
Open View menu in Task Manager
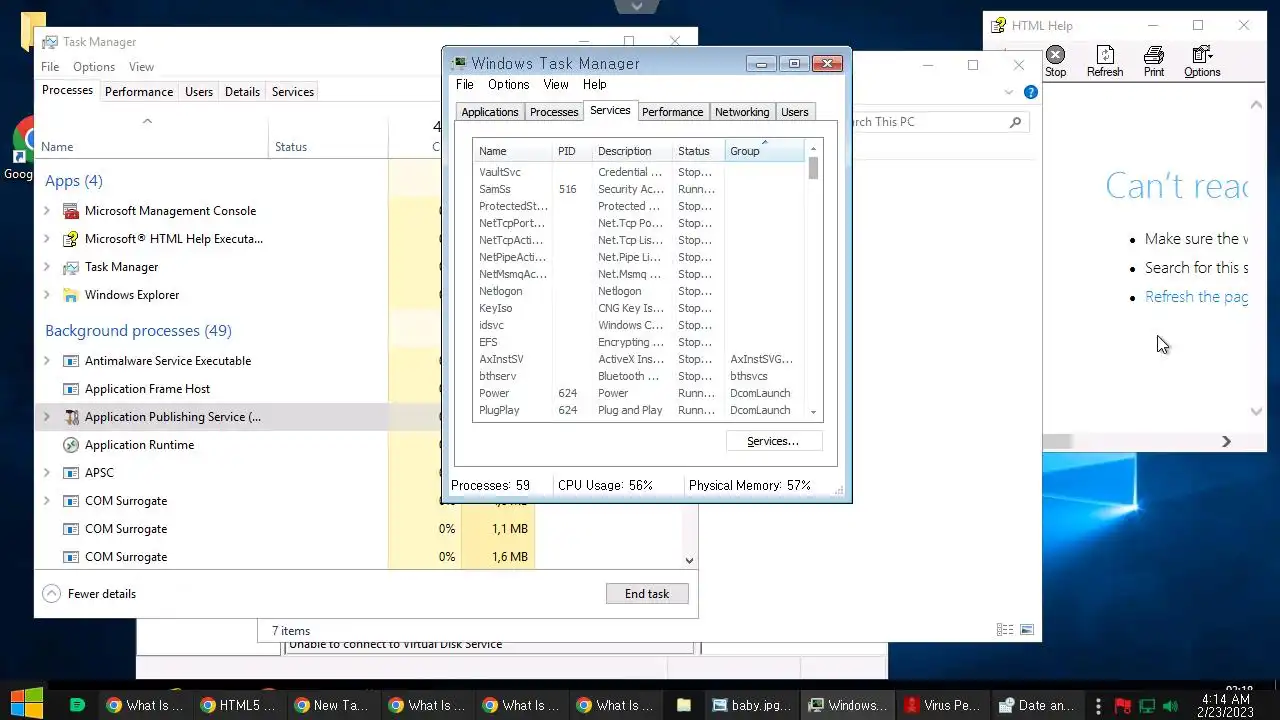click(x=141, y=67)
